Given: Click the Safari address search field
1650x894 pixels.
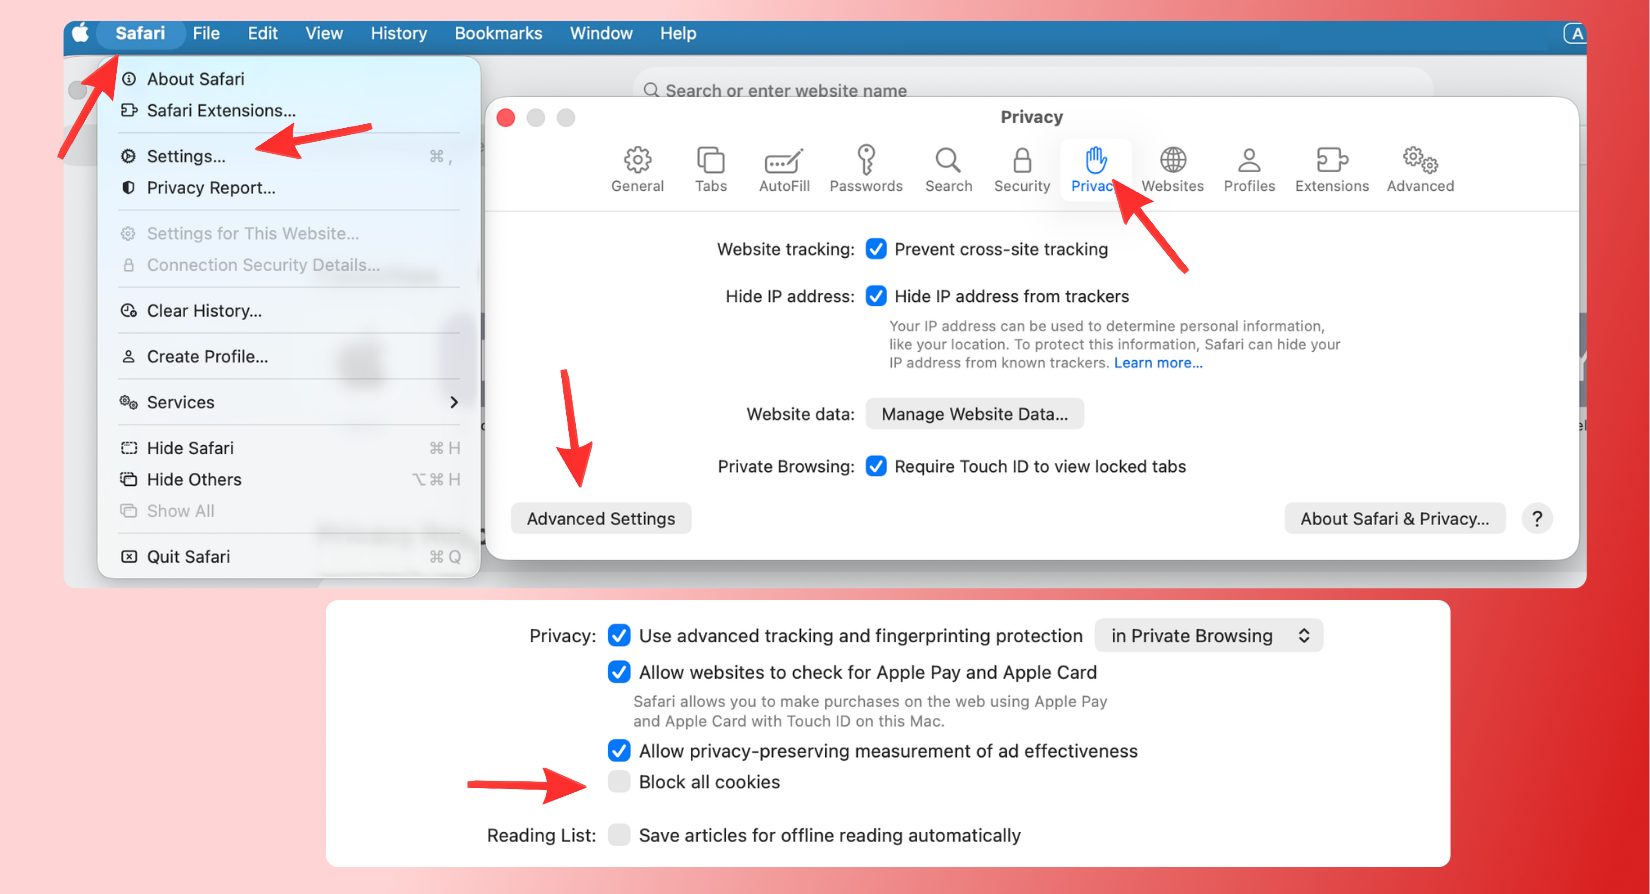Looking at the screenshot, I should (x=1033, y=90).
